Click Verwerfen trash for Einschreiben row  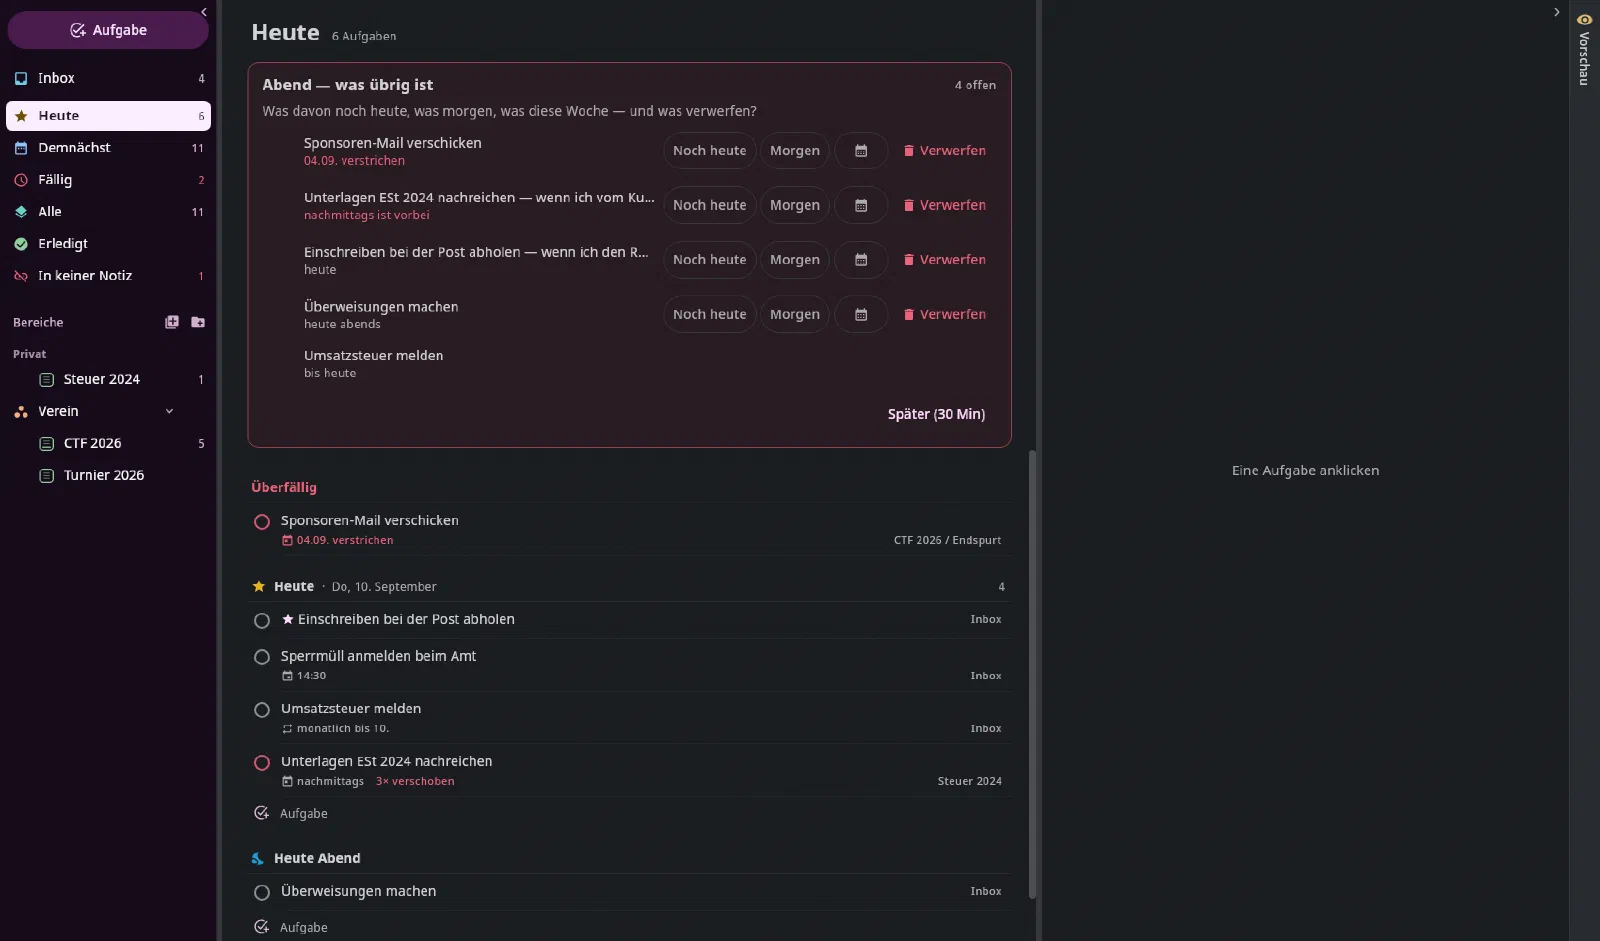tap(945, 260)
